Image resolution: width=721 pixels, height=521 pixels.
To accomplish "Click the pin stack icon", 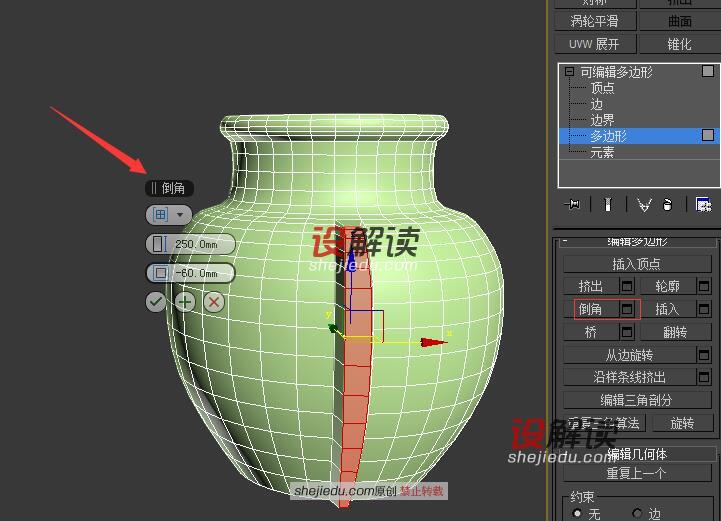I will pyautogui.click(x=573, y=204).
